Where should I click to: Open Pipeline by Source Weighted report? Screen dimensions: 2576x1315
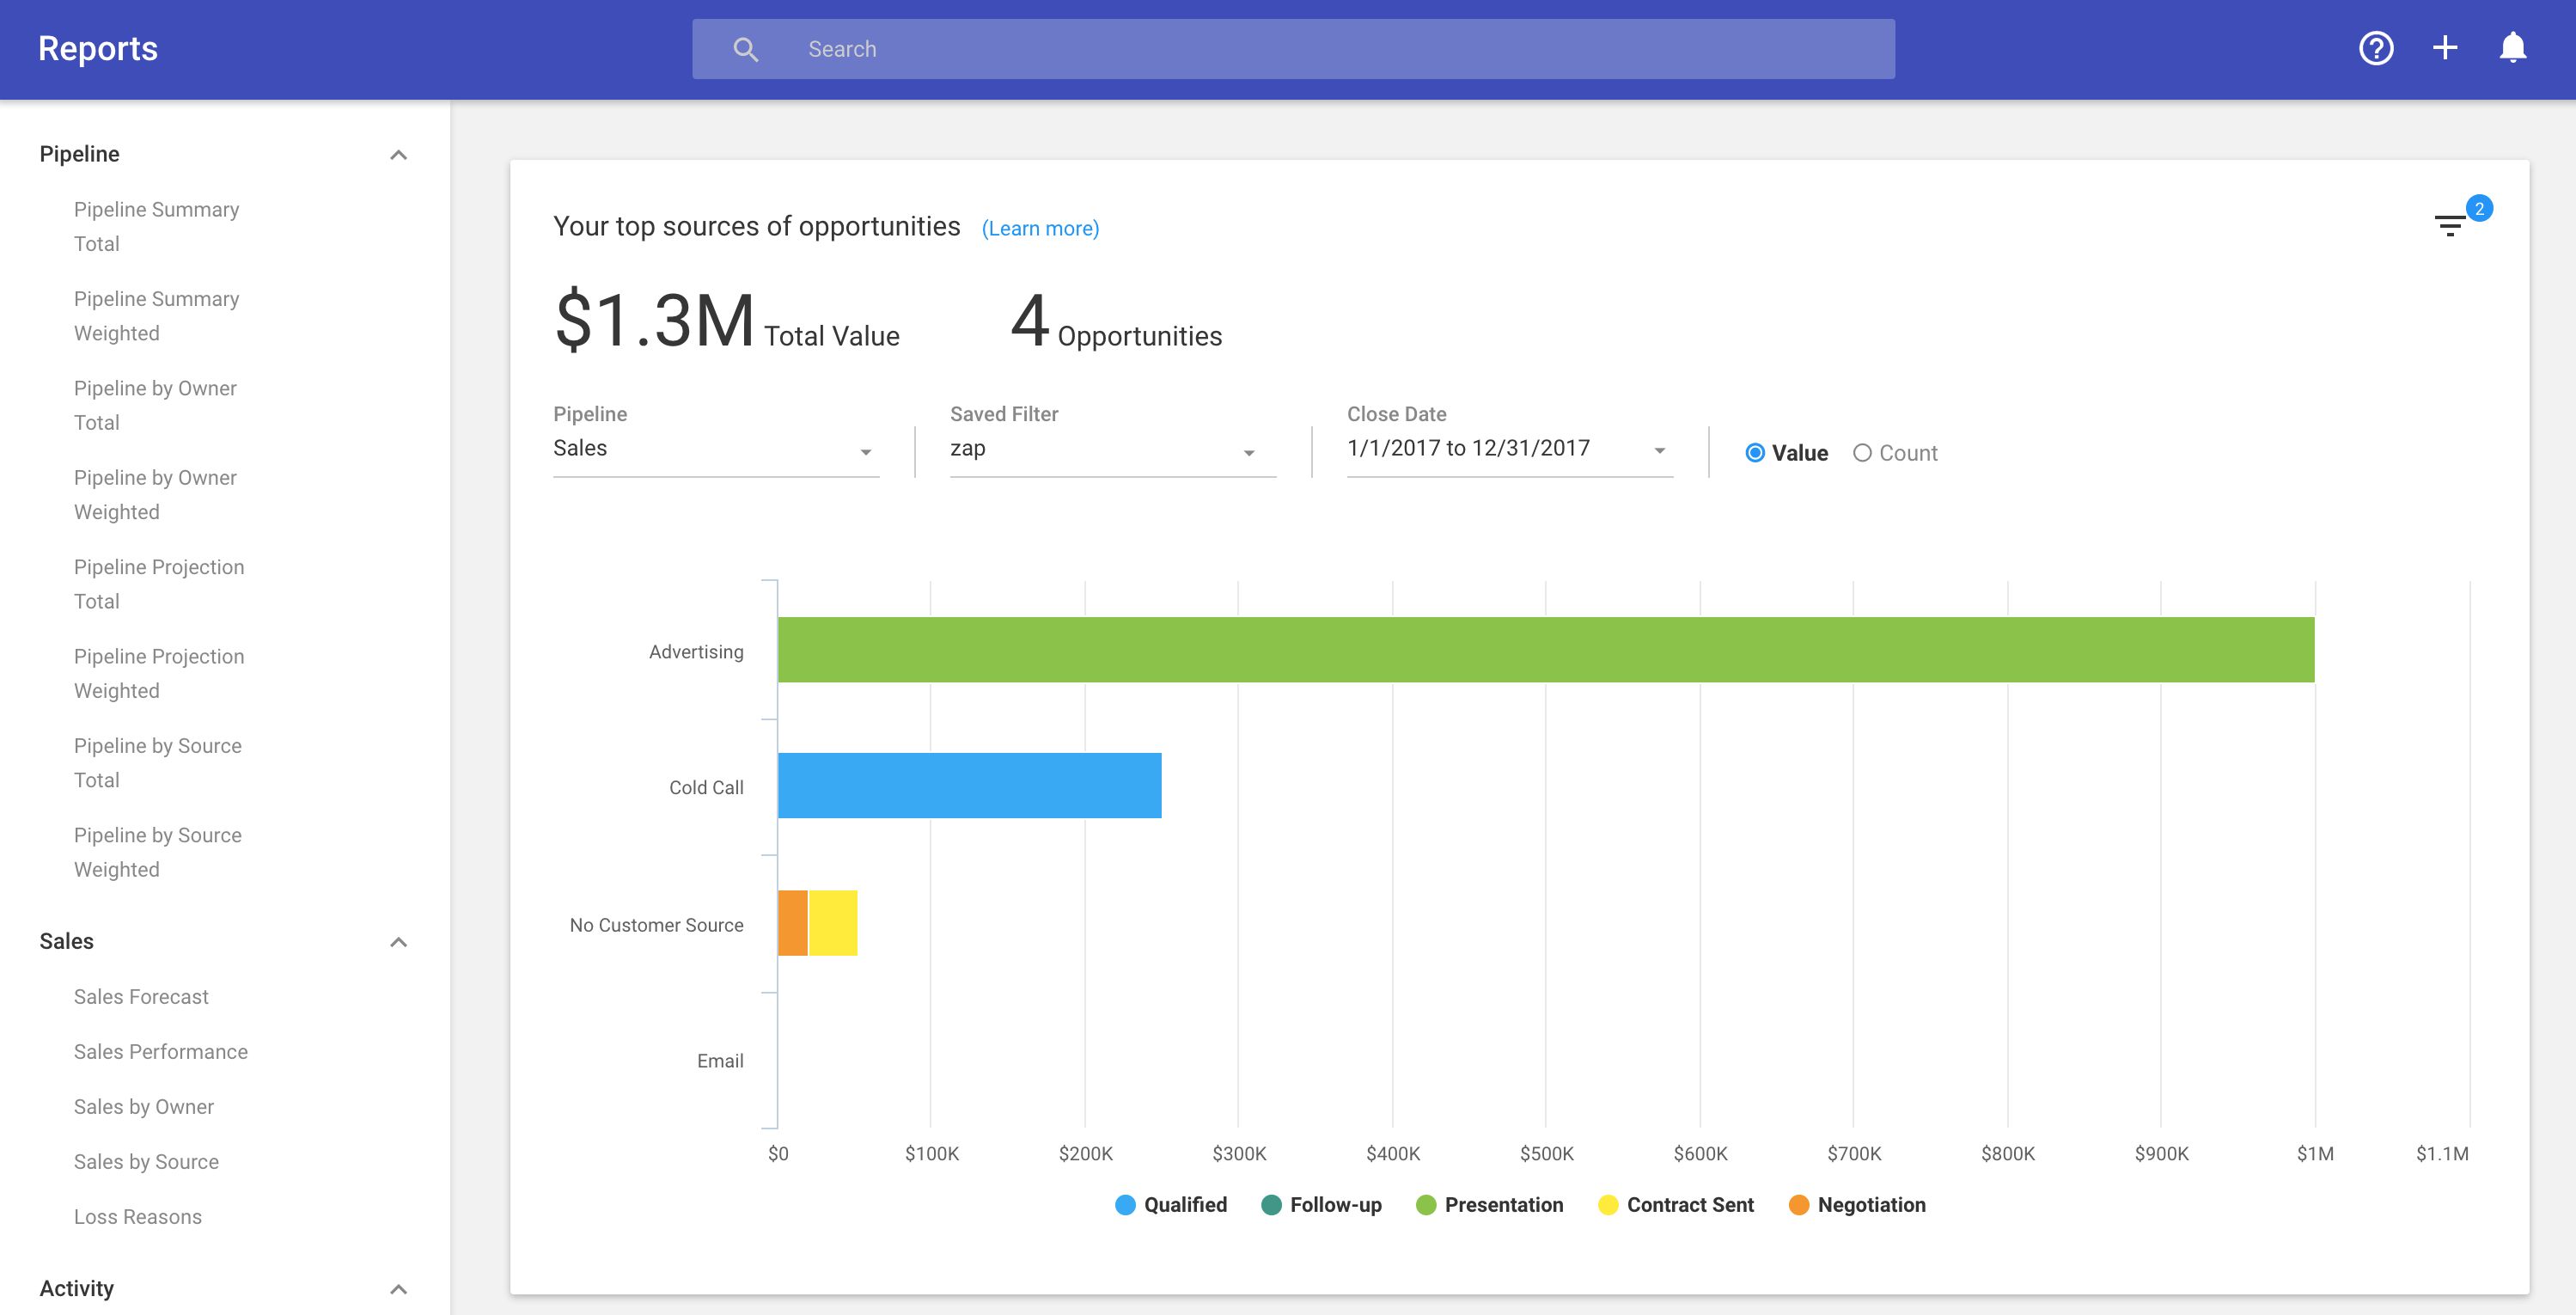(x=157, y=852)
